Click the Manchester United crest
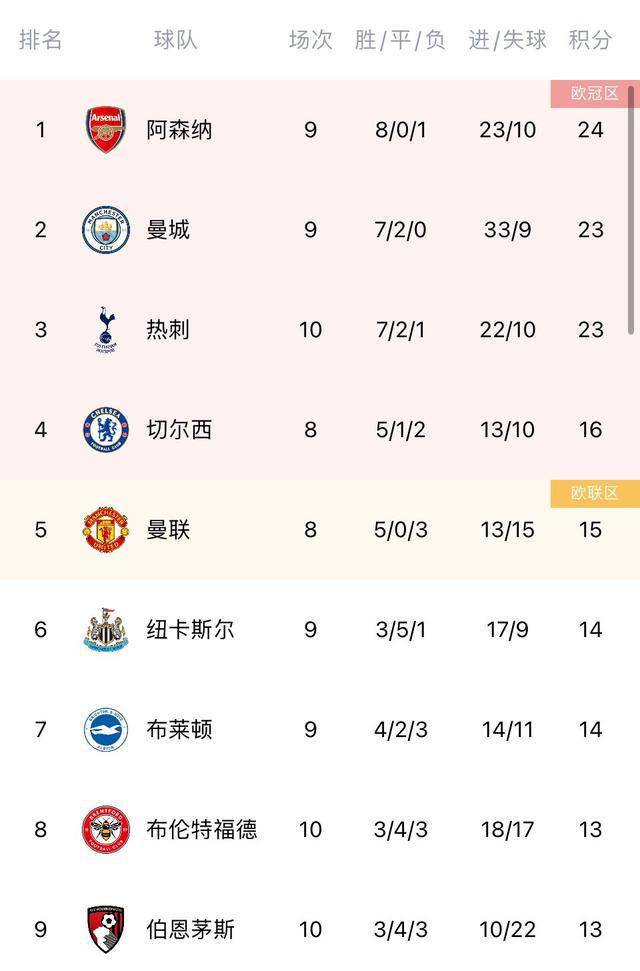Viewport: 640px width, 971px height. pyautogui.click(x=106, y=530)
